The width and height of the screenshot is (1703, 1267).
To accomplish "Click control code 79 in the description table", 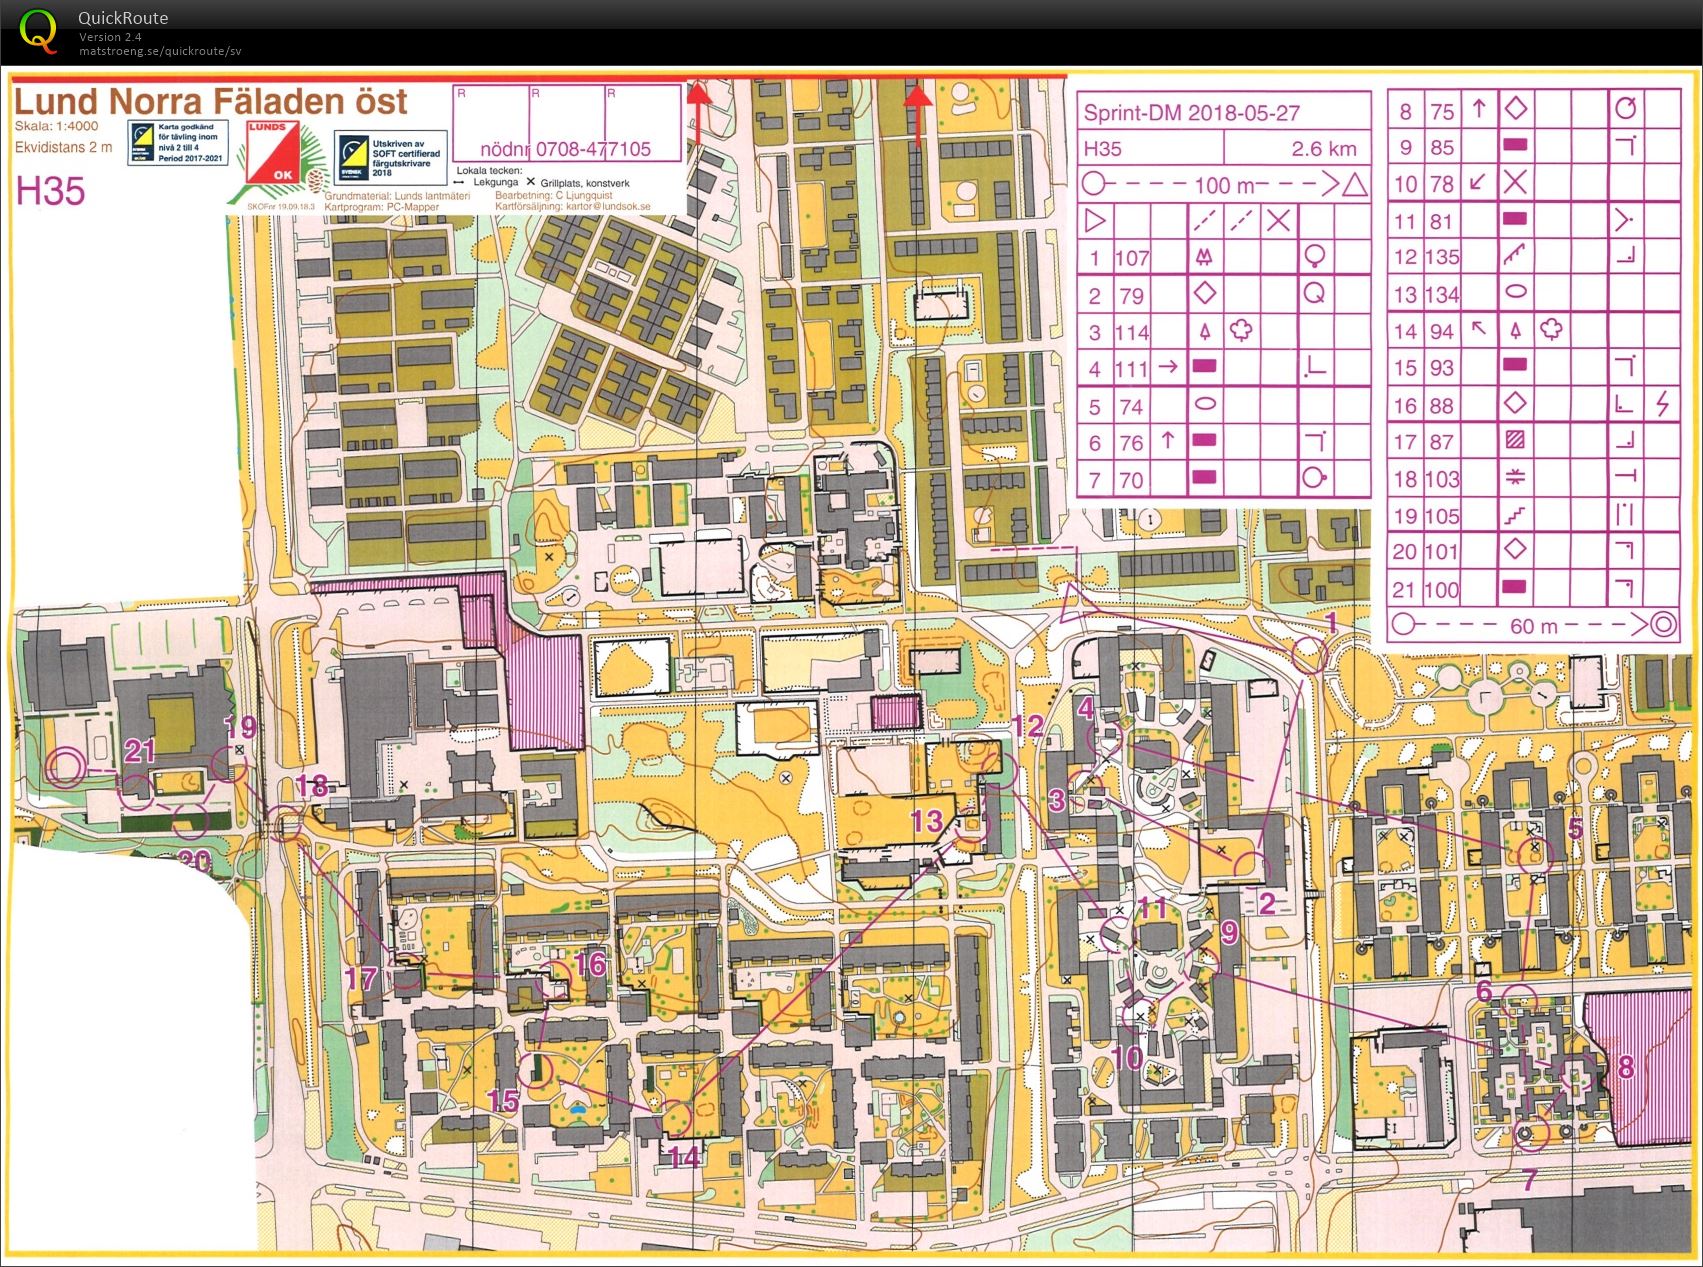I will 1131,296.
